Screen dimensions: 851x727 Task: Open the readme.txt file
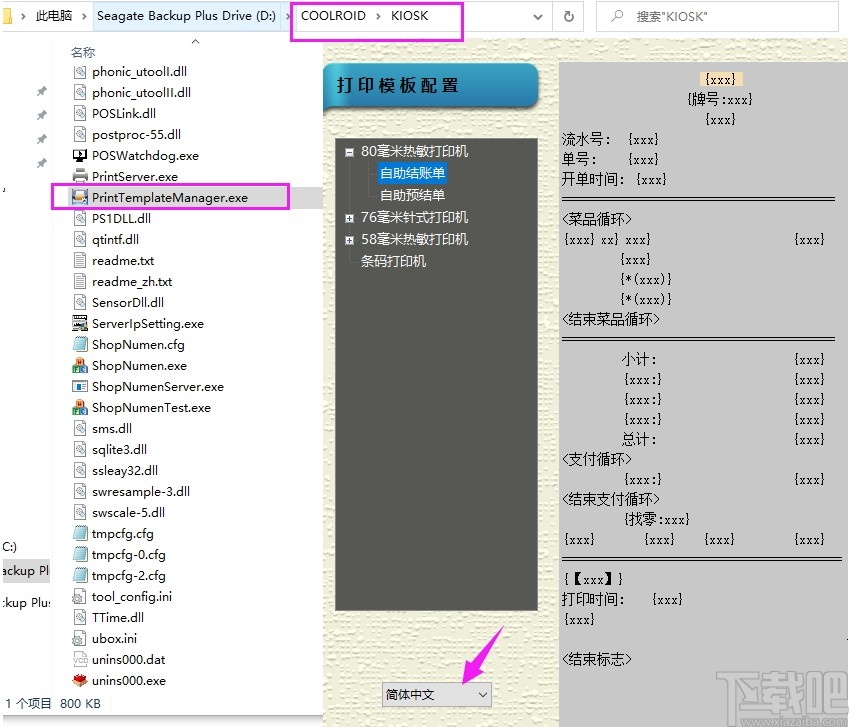pos(130,260)
